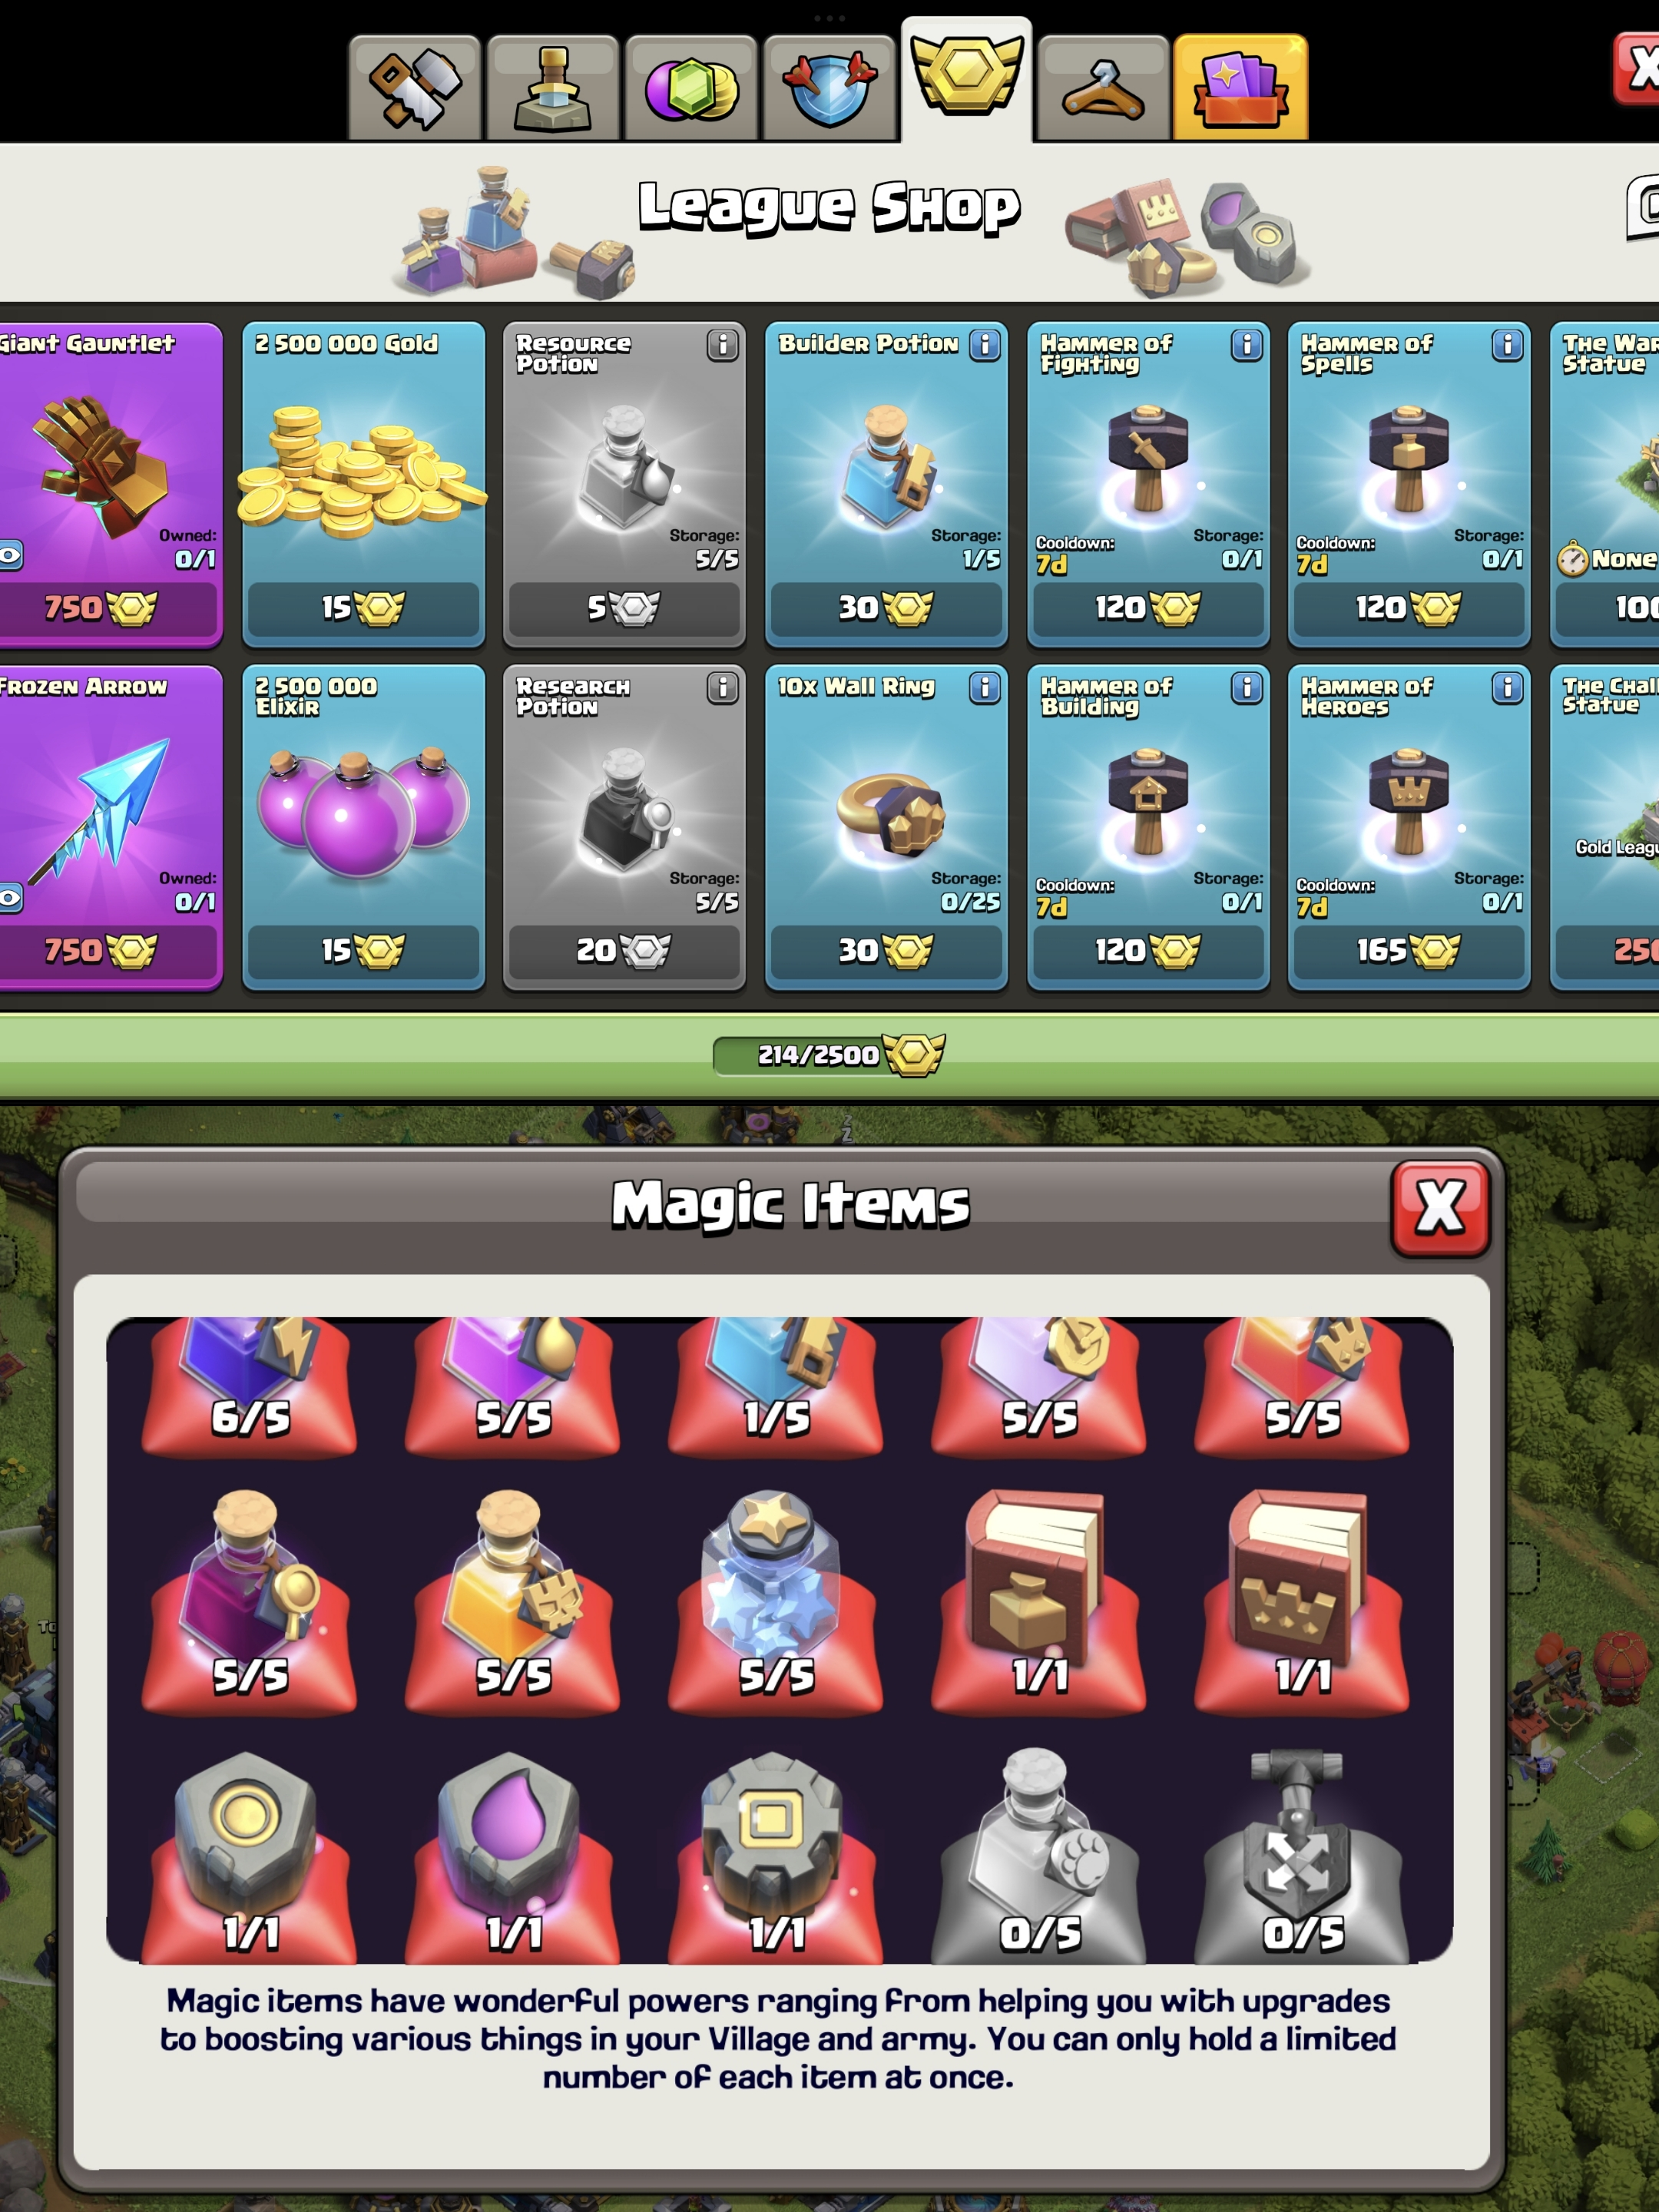This screenshot has width=1659, height=2212.
Task: Select the Shovel of Obstacles item
Action: [1302, 1855]
